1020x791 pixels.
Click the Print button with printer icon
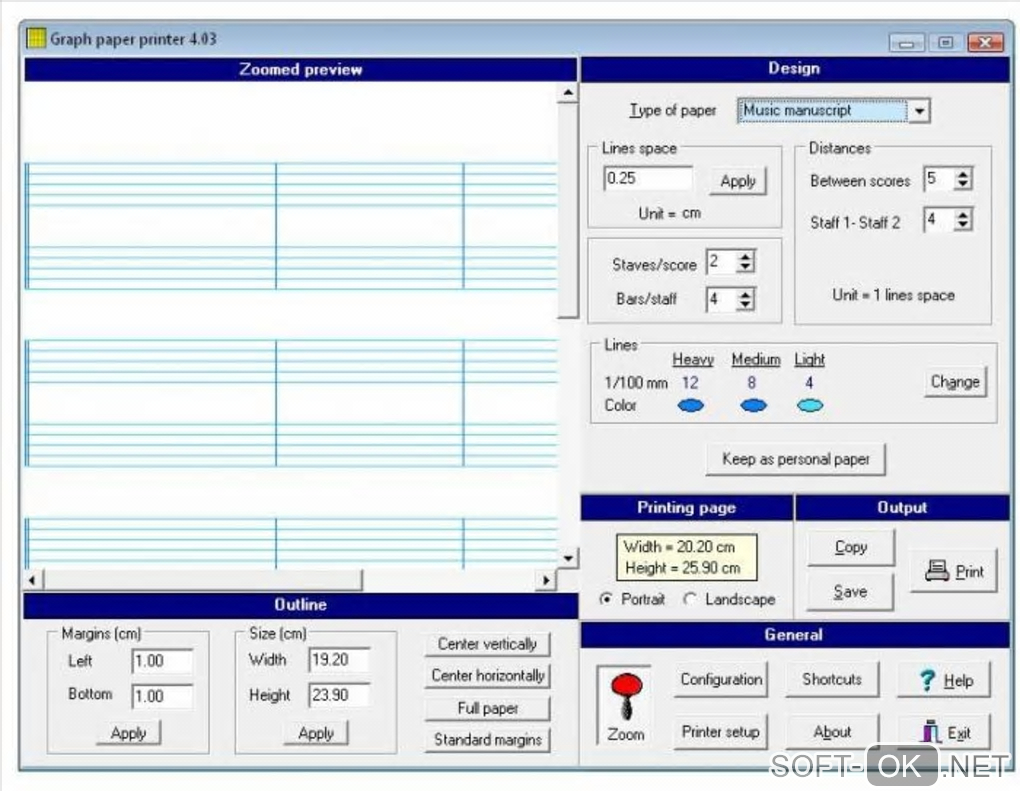point(954,571)
